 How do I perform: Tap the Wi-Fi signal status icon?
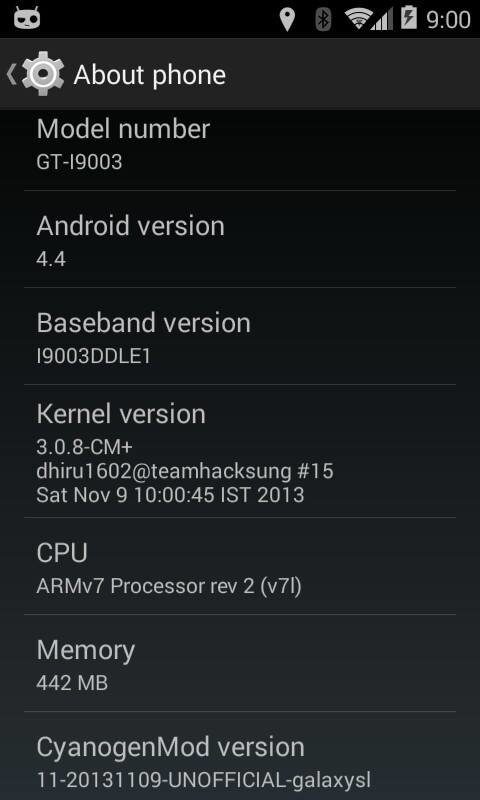coord(358,19)
